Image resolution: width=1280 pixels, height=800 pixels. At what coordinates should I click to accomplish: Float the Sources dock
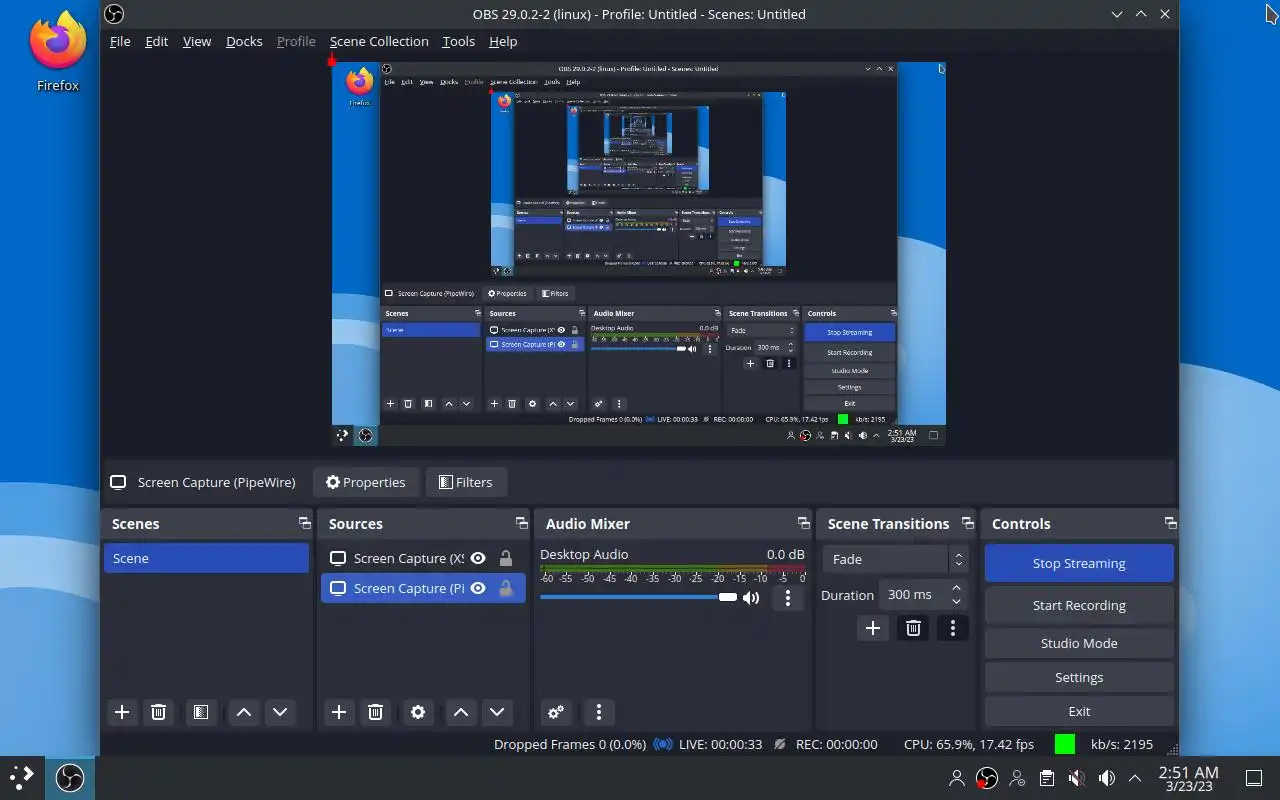tap(521, 523)
